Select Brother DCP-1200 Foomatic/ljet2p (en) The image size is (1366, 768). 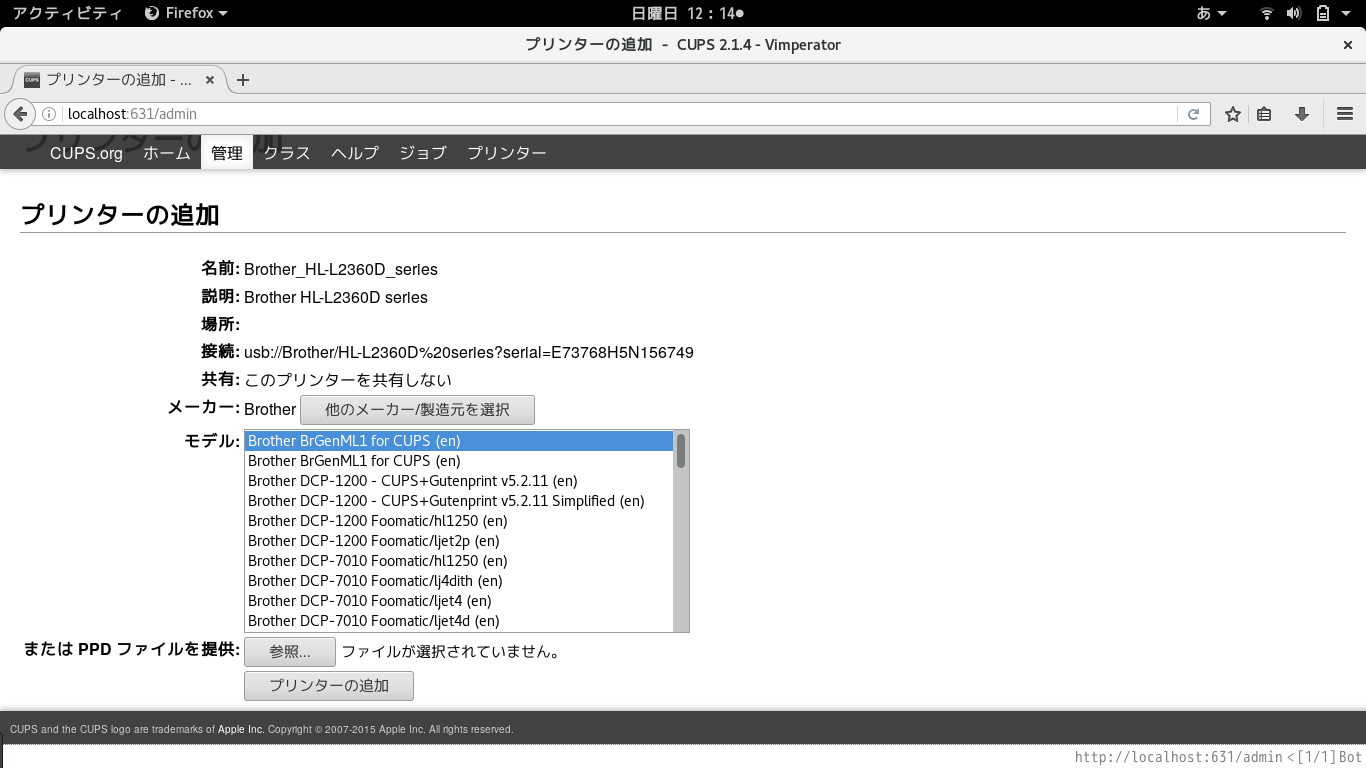(x=459, y=541)
